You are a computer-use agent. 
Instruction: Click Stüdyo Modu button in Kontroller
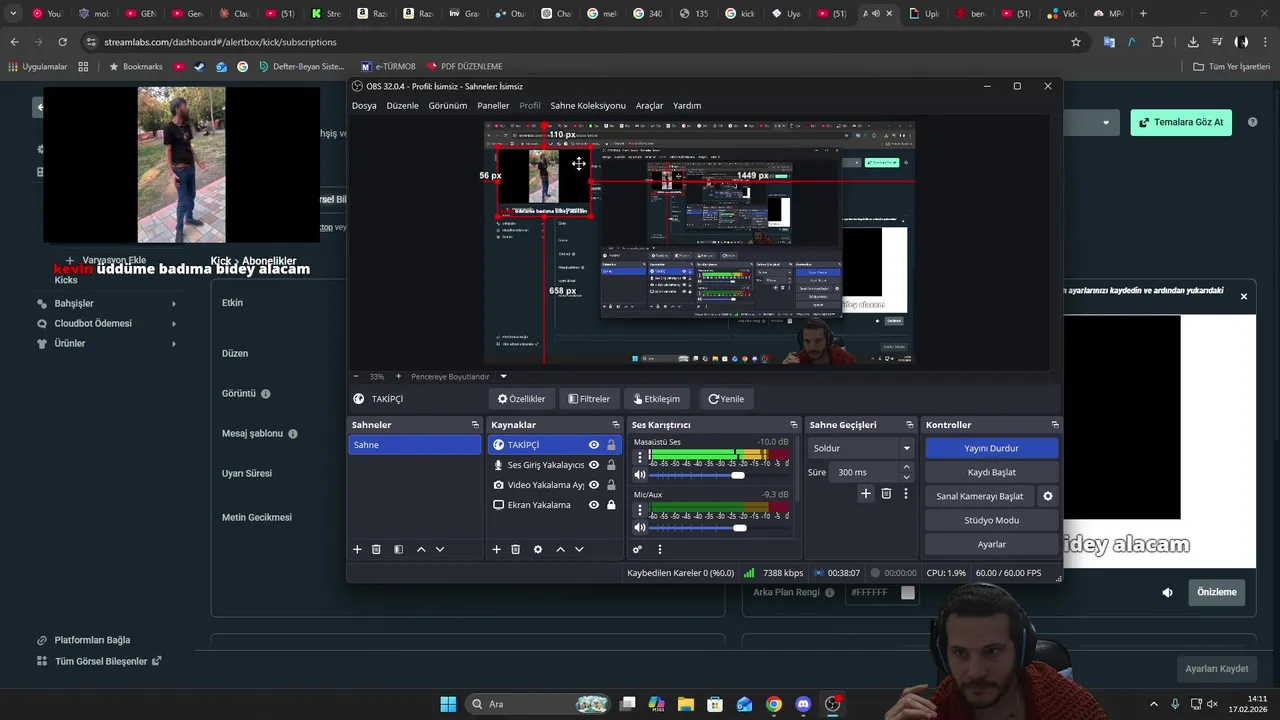(991, 520)
